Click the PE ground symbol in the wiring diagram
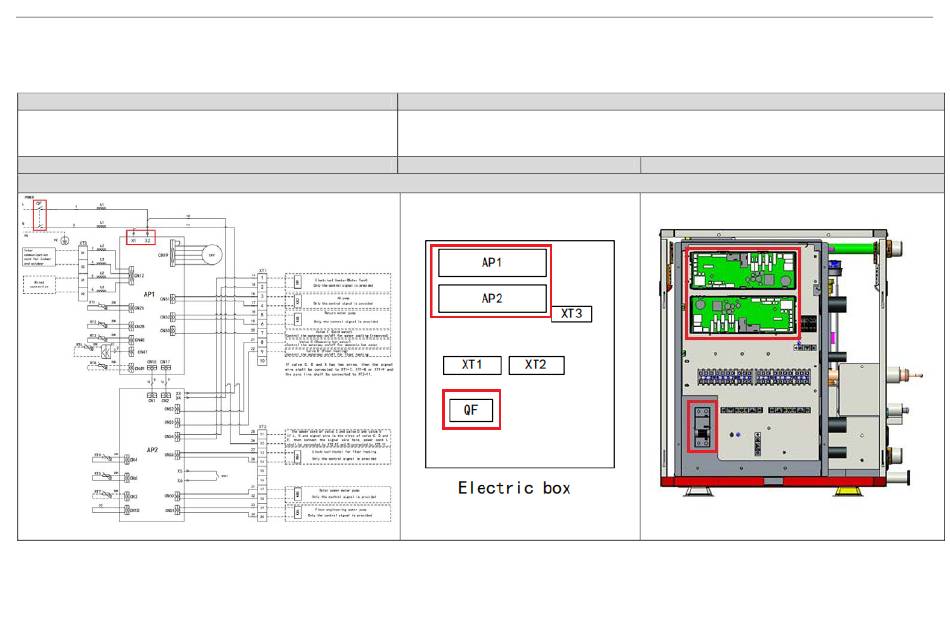950x640 pixels. [65, 241]
